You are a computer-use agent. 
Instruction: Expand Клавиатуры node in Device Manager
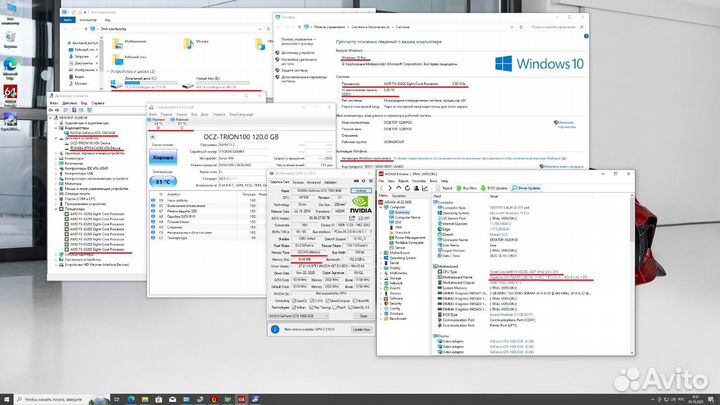pos(56,158)
